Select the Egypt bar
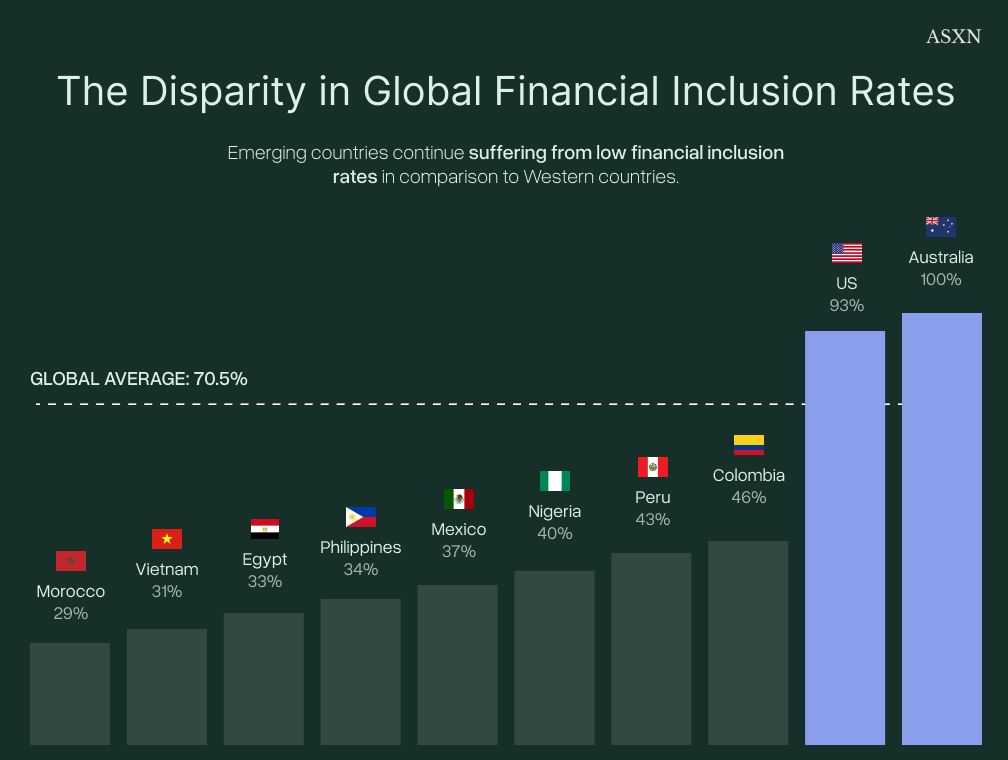Screen dimensions: 1008x760 point(264,679)
